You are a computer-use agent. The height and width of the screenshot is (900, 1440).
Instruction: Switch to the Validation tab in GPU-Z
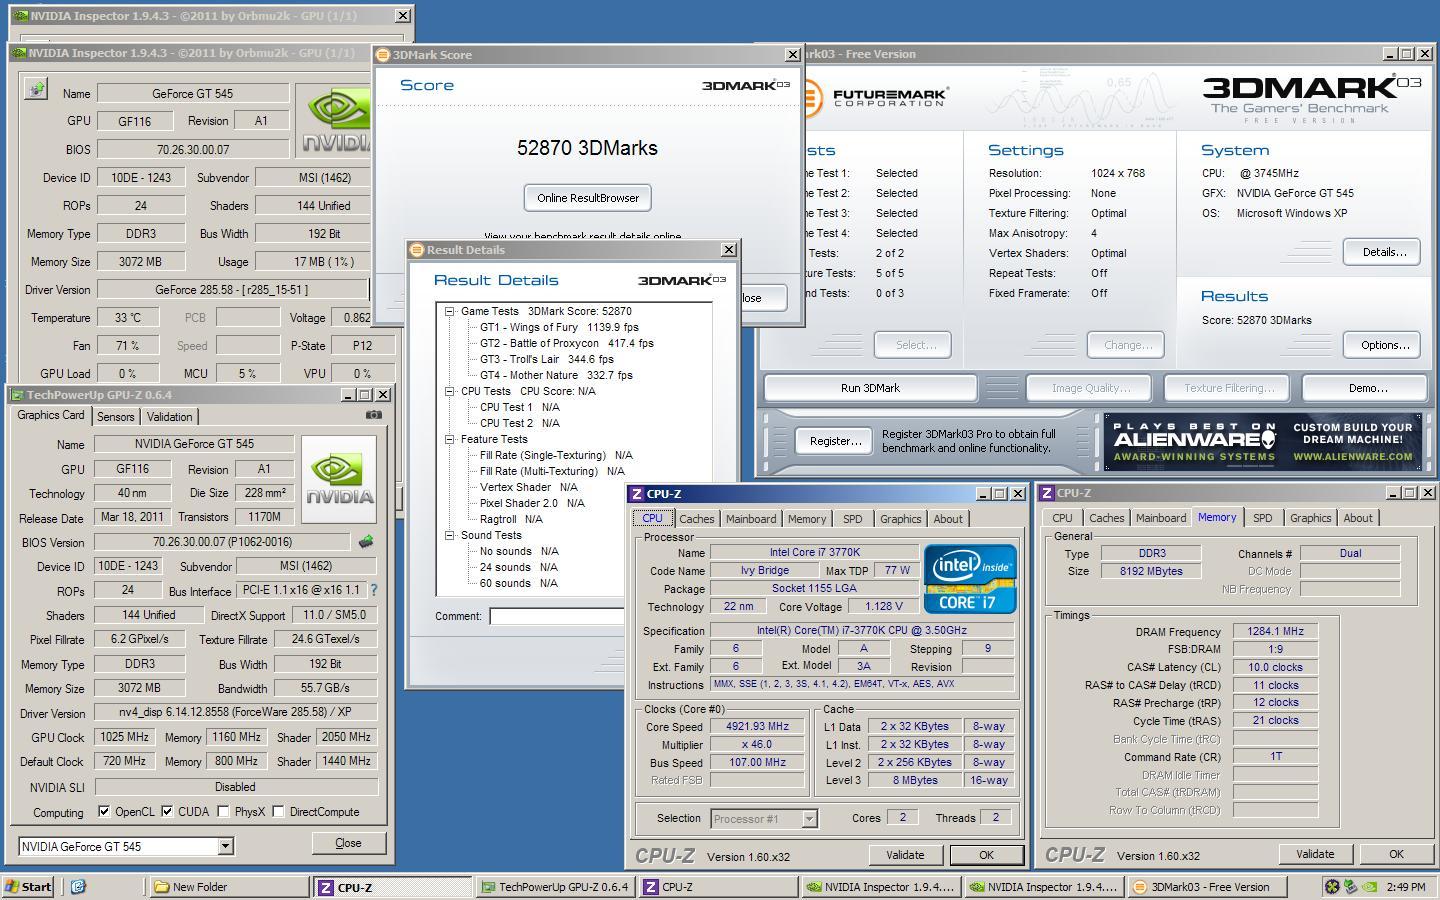point(169,417)
